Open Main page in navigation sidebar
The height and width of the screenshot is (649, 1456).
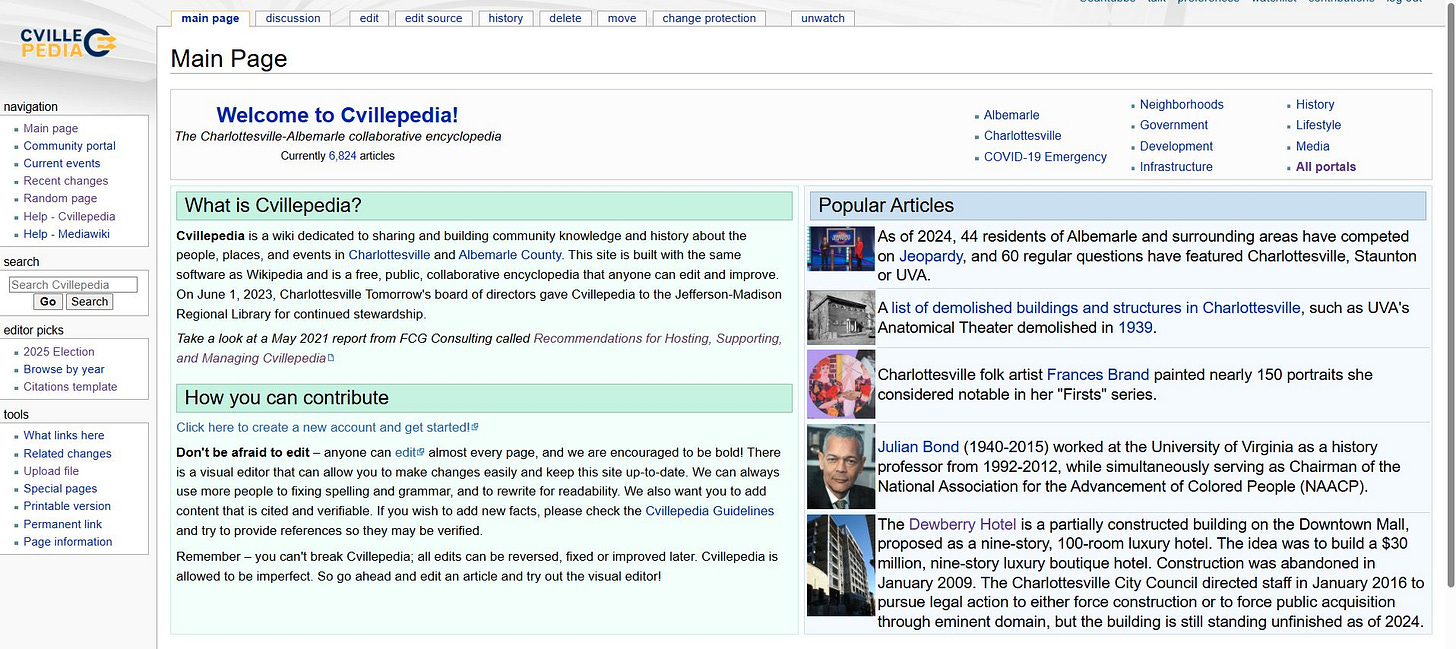(x=51, y=128)
